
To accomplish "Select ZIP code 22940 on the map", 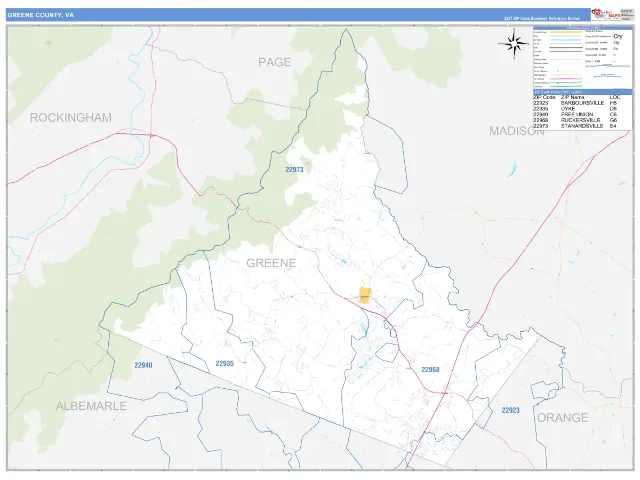I will (143, 365).
